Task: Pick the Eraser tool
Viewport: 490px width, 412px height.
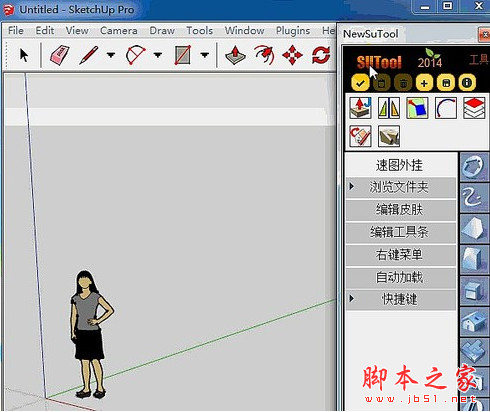Action: coord(60,55)
